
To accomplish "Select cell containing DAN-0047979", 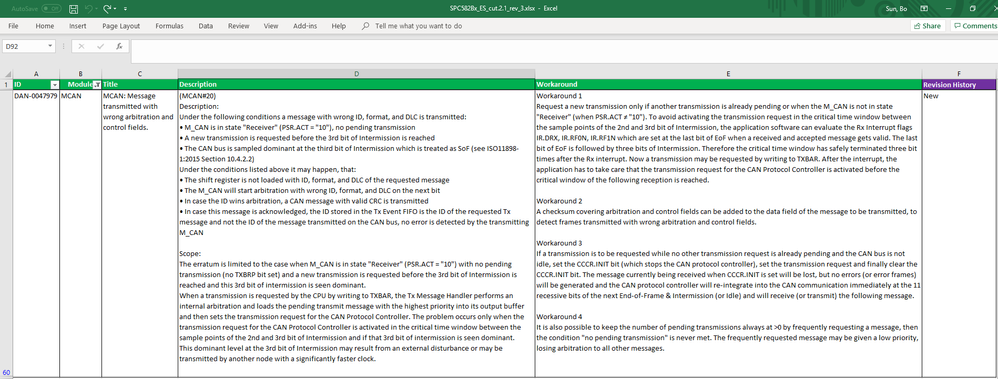I will pyautogui.click(x=36, y=233).
